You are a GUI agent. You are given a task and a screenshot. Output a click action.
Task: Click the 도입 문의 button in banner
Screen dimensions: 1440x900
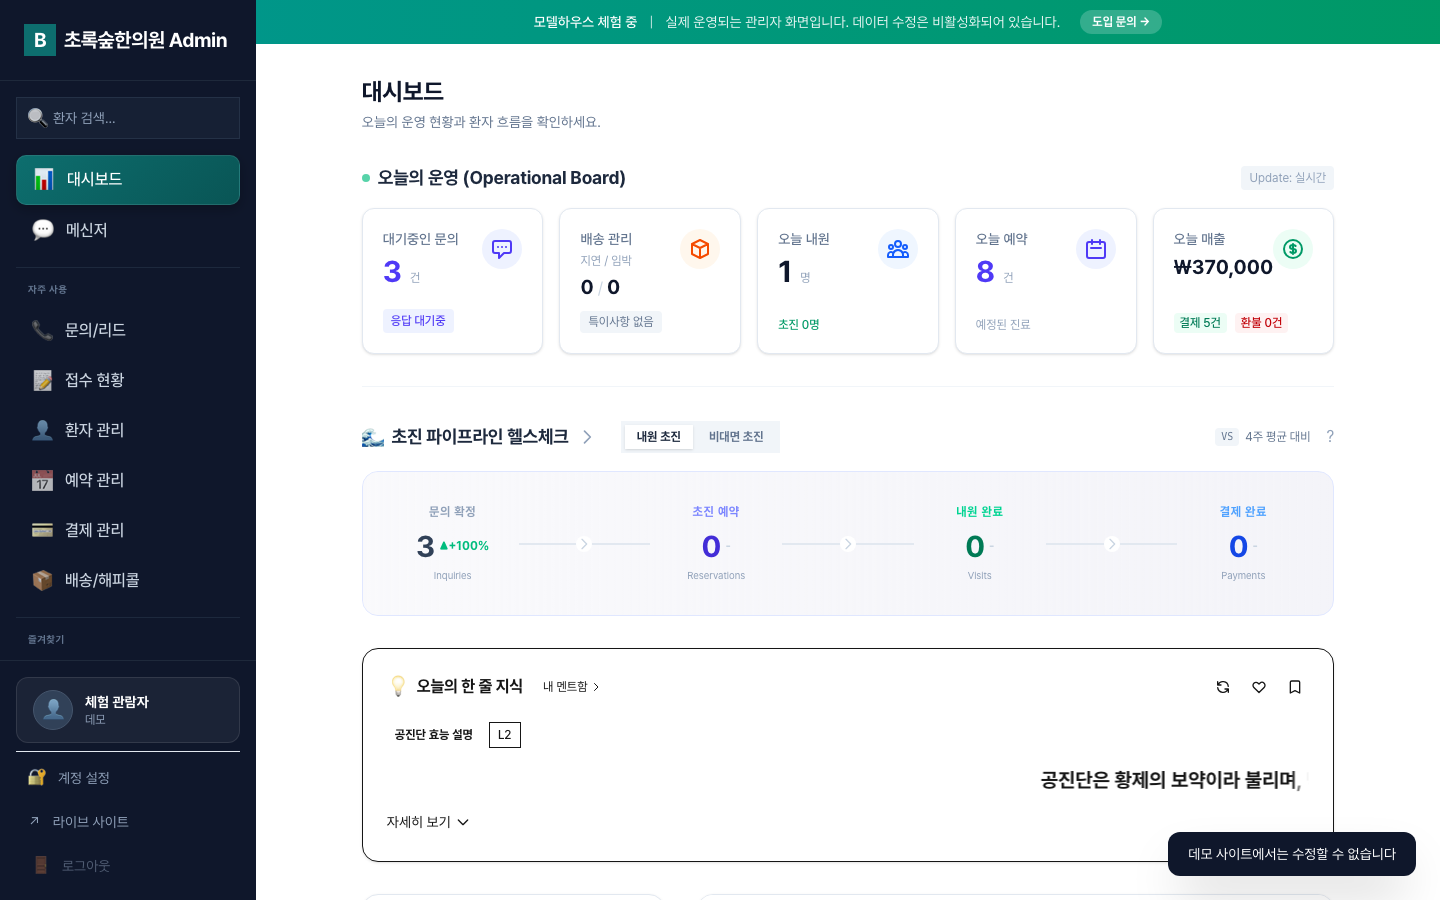(x=1120, y=22)
